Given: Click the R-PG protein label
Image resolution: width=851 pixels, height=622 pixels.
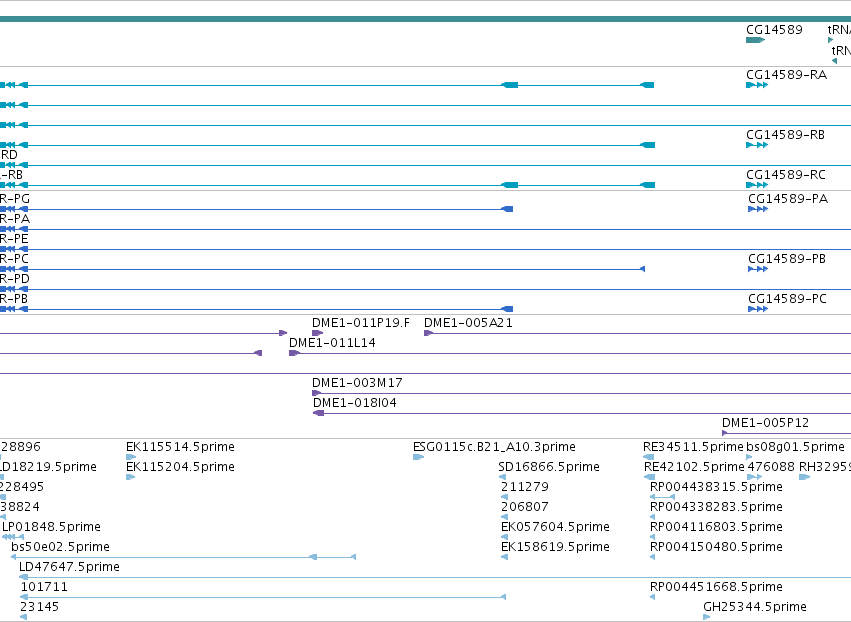Looking at the screenshot, I should 15,199.
